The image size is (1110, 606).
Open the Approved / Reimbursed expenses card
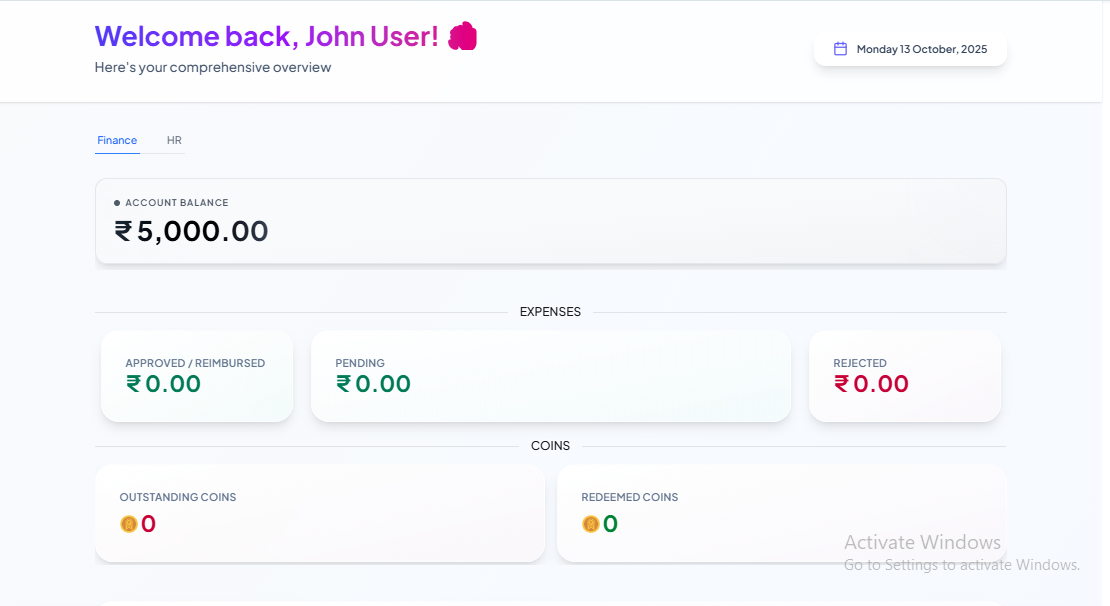click(197, 376)
